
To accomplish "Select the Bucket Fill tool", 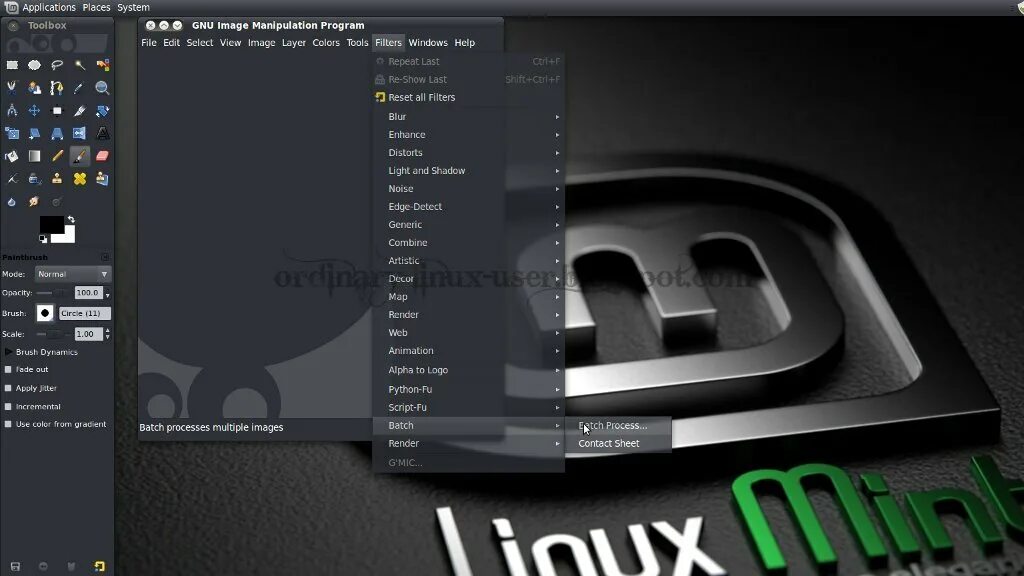I will (12, 156).
